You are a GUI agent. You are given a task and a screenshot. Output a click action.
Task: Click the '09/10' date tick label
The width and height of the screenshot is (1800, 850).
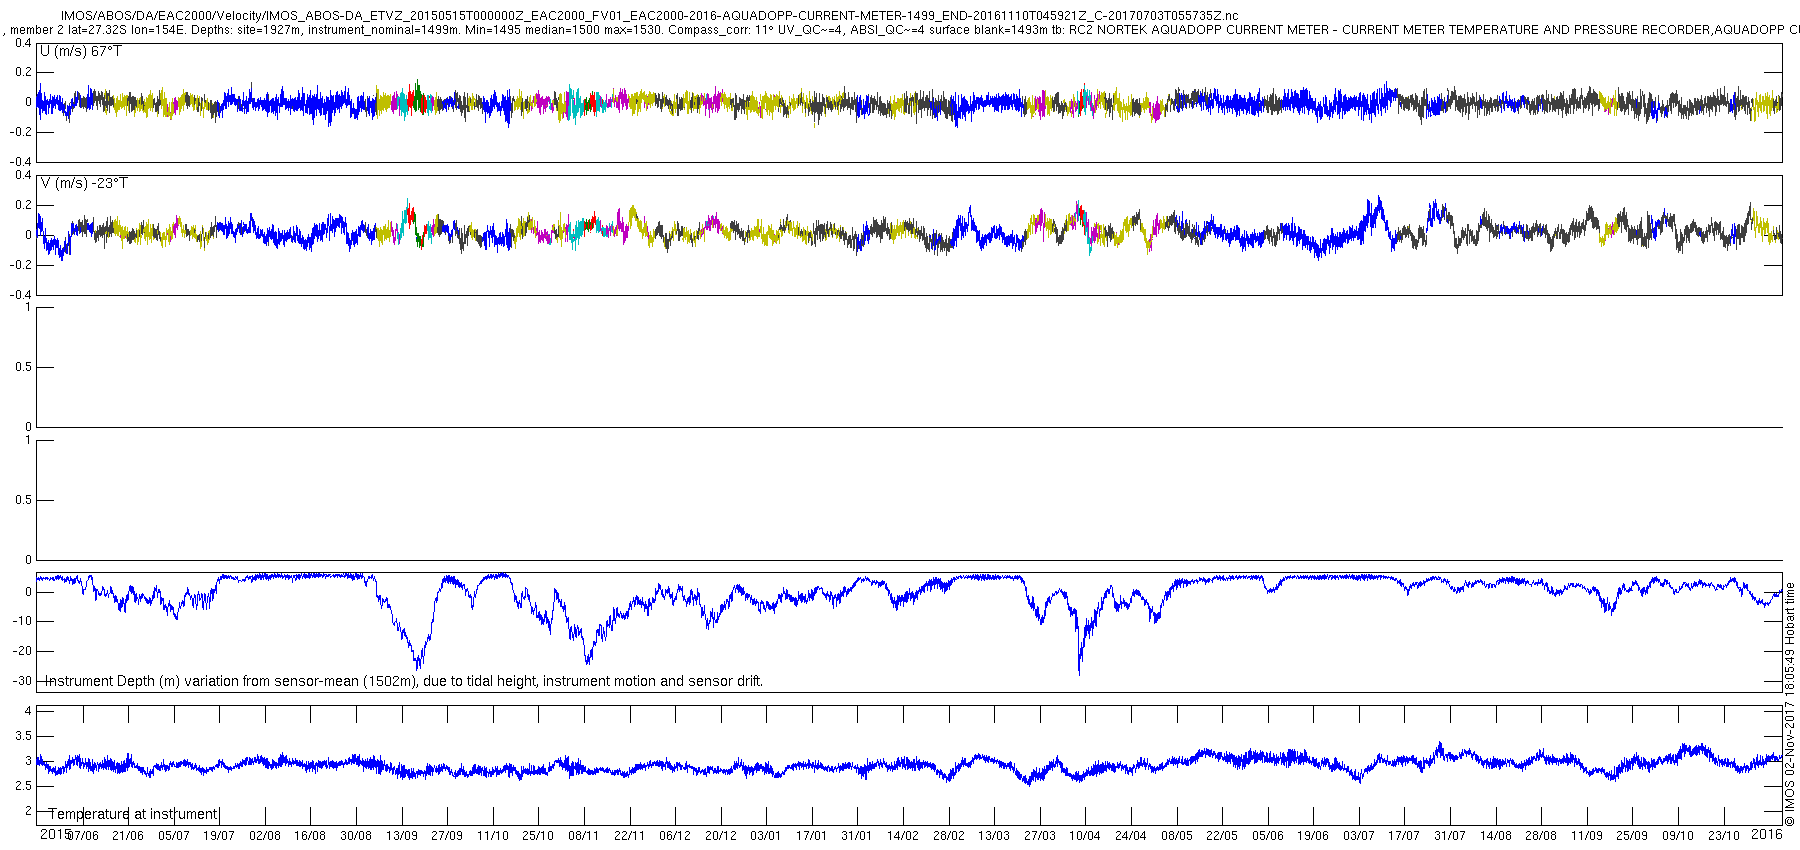(1678, 836)
